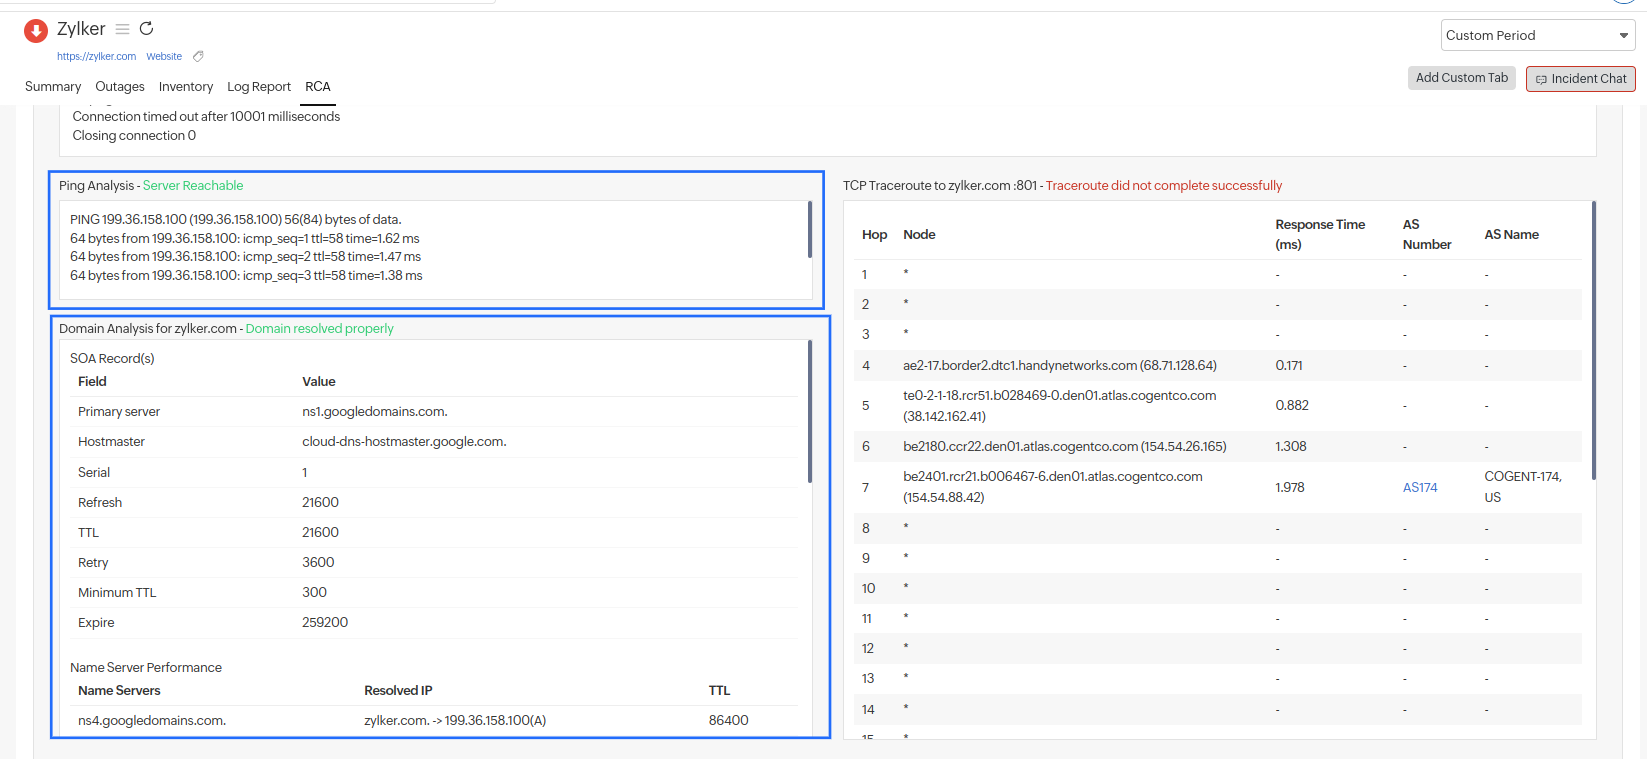The height and width of the screenshot is (759, 1647).
Task: Click the Retry value 3600
Action: pos(318,563)
